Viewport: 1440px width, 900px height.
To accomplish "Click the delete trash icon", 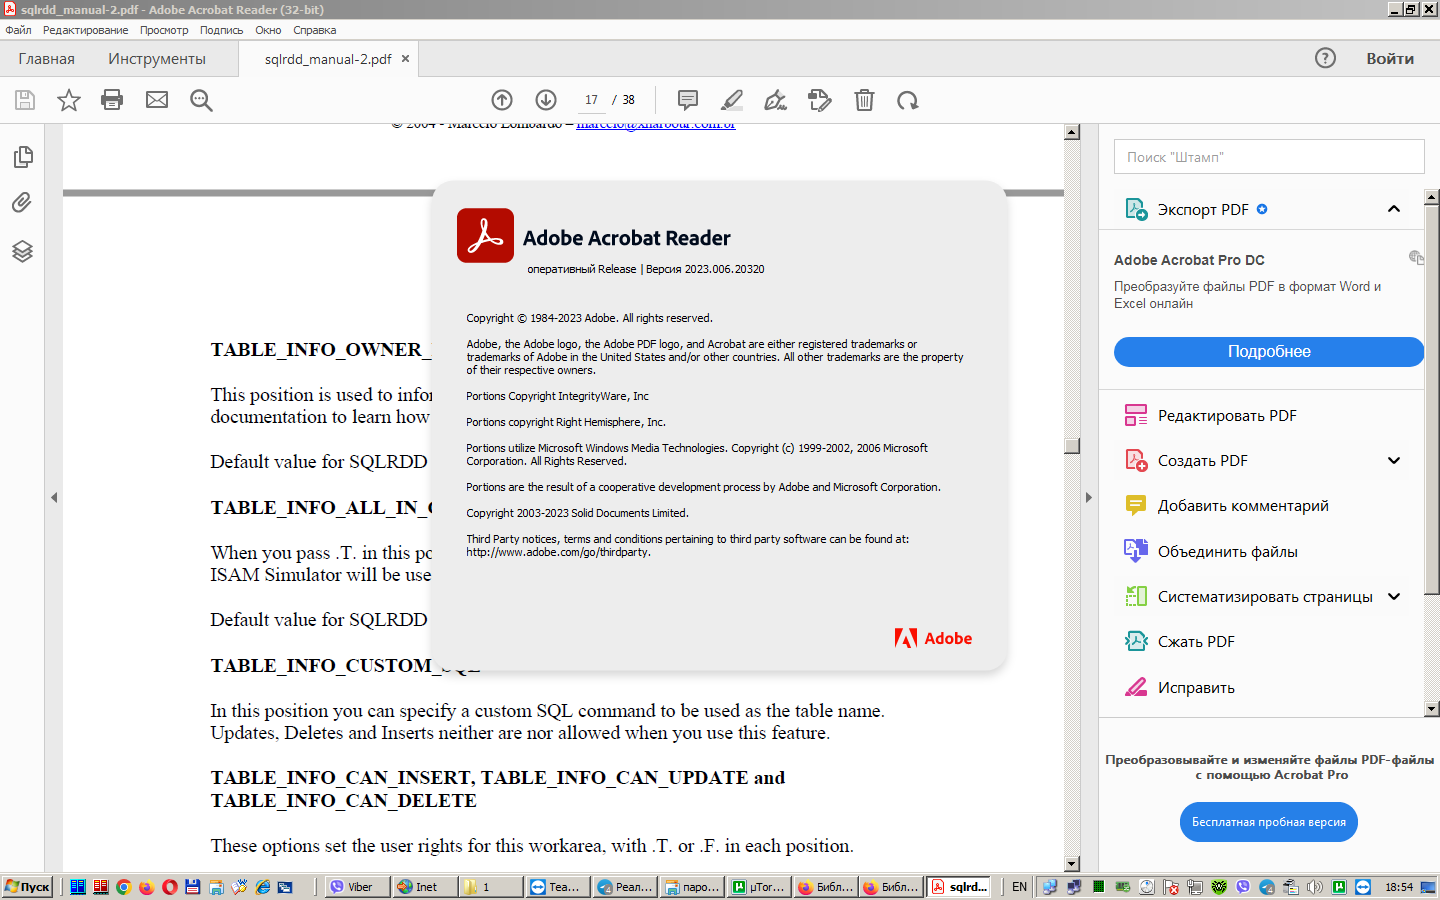I will coord(864,100).
